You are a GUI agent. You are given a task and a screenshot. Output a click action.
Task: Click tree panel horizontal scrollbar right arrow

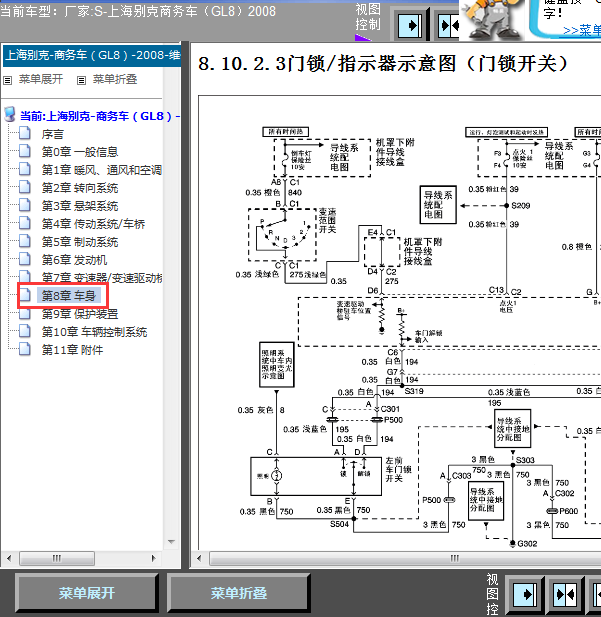point(154,558)
